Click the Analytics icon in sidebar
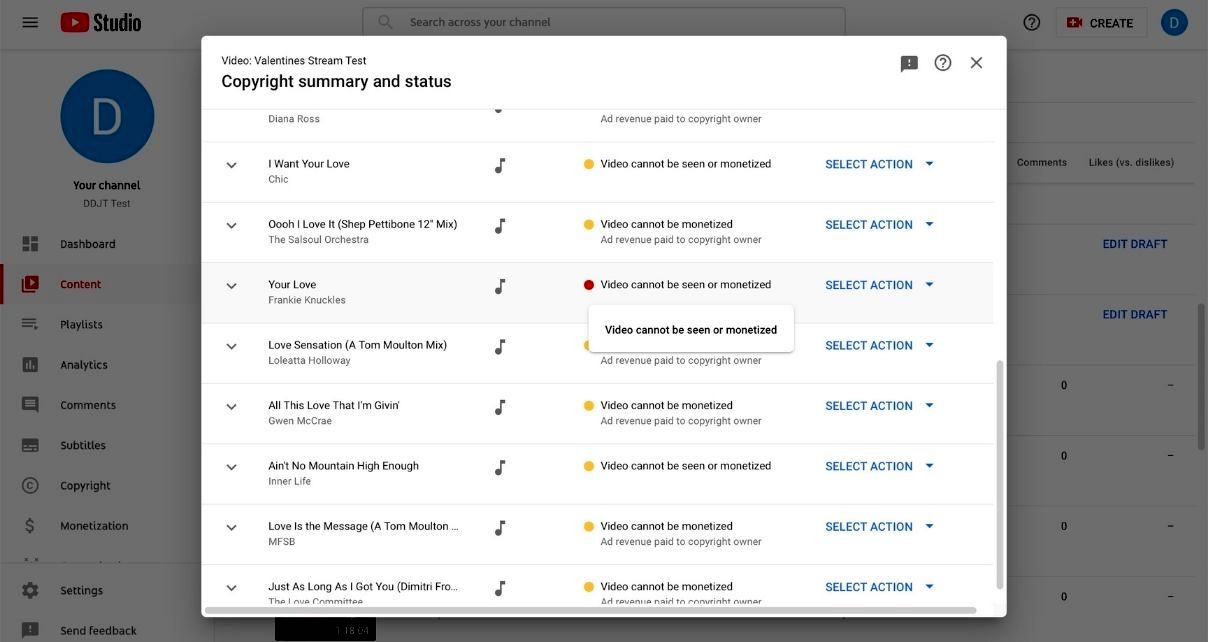 30,365
